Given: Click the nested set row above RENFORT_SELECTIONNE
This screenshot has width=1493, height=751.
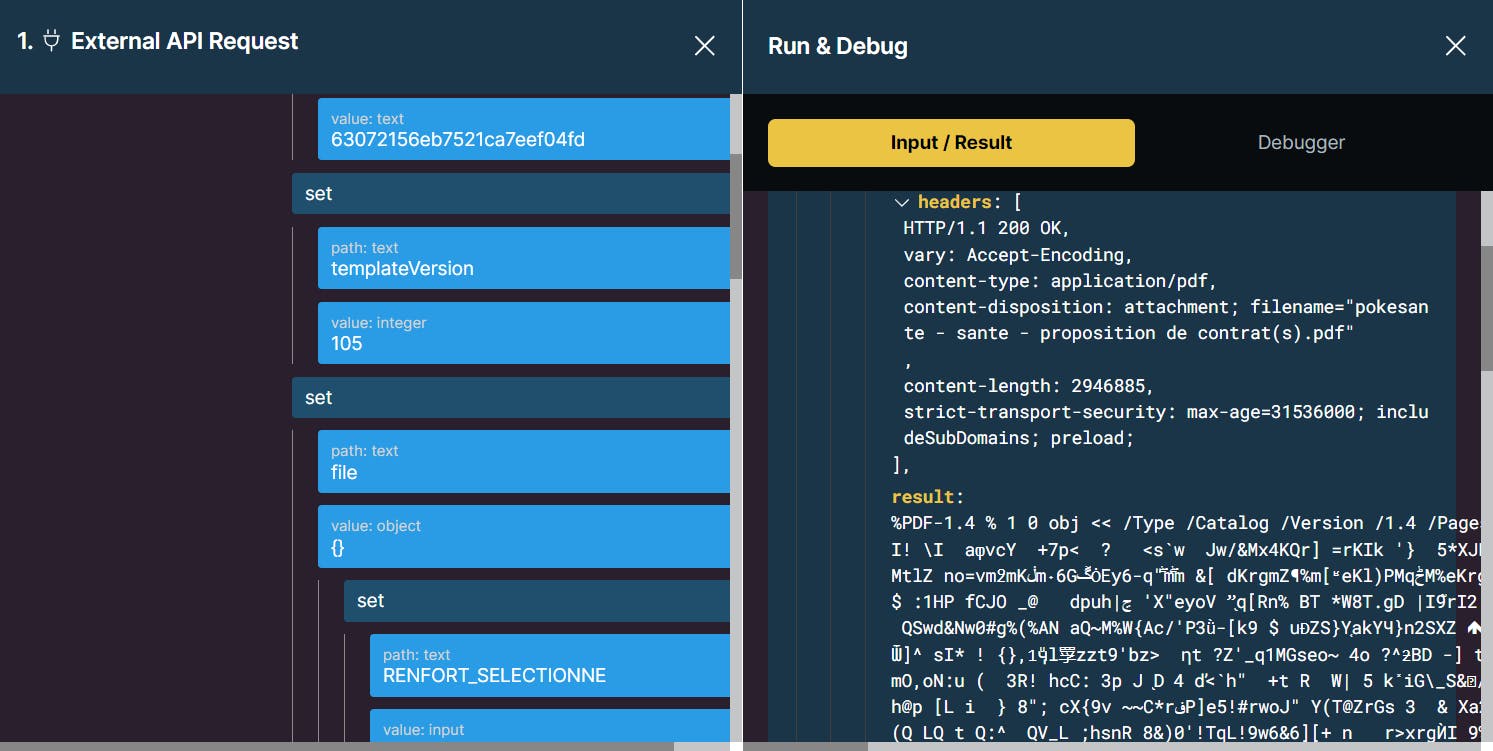Looking at the screenshot, I should 537,601.
